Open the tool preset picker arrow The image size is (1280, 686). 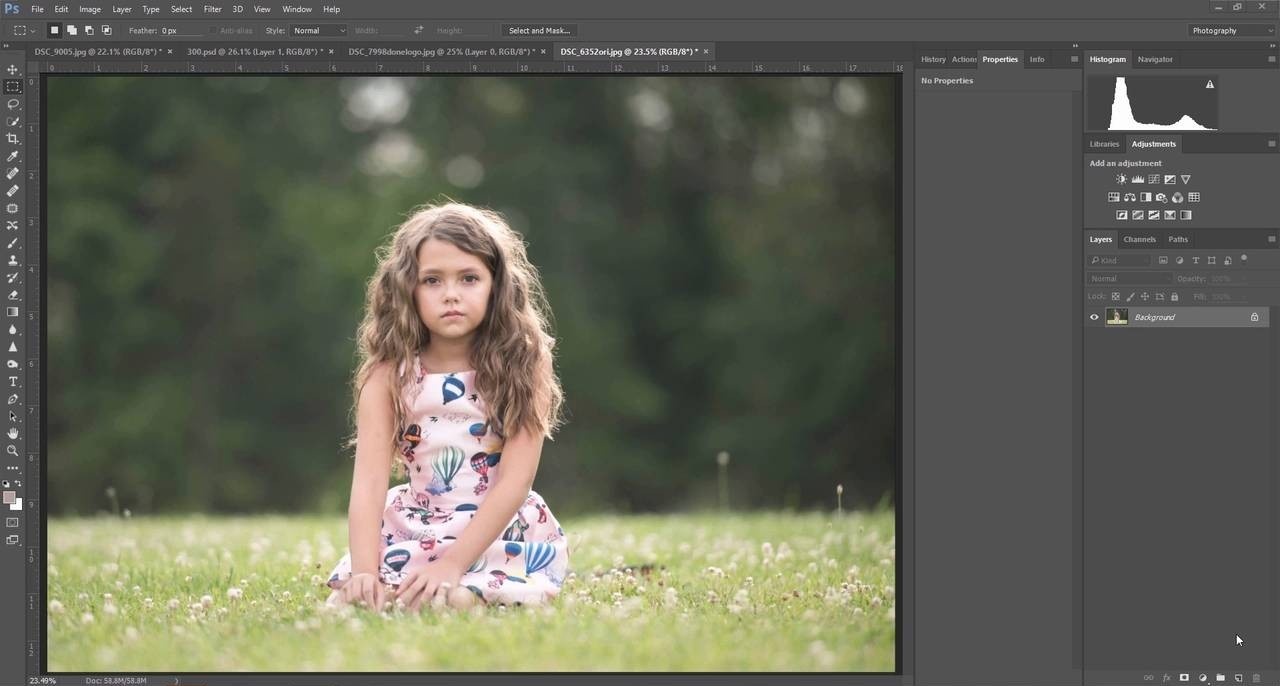33,31
